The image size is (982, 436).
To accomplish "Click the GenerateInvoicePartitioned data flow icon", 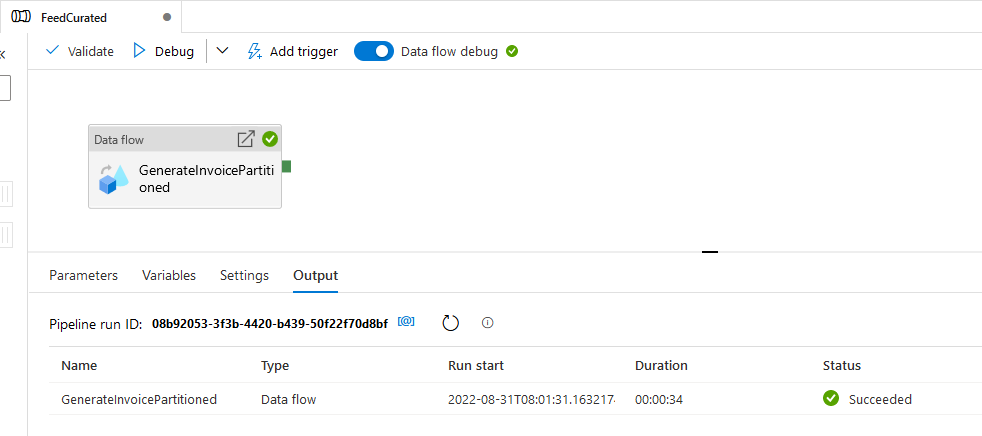I will tap(113, 179).
